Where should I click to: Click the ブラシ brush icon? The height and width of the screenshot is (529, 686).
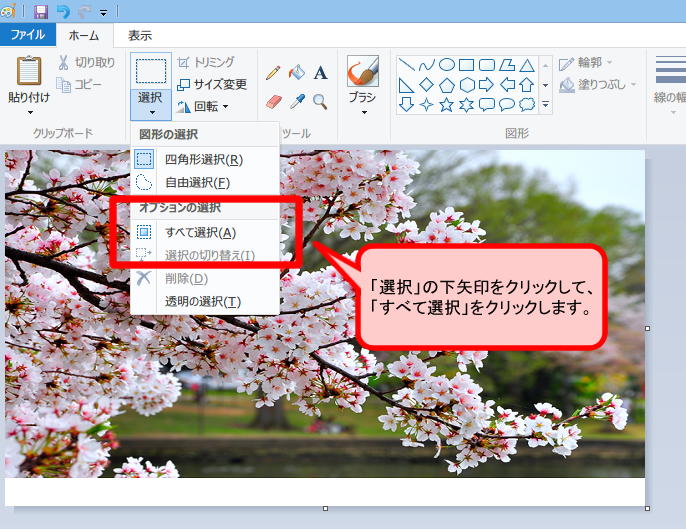(x=363, y=71)
